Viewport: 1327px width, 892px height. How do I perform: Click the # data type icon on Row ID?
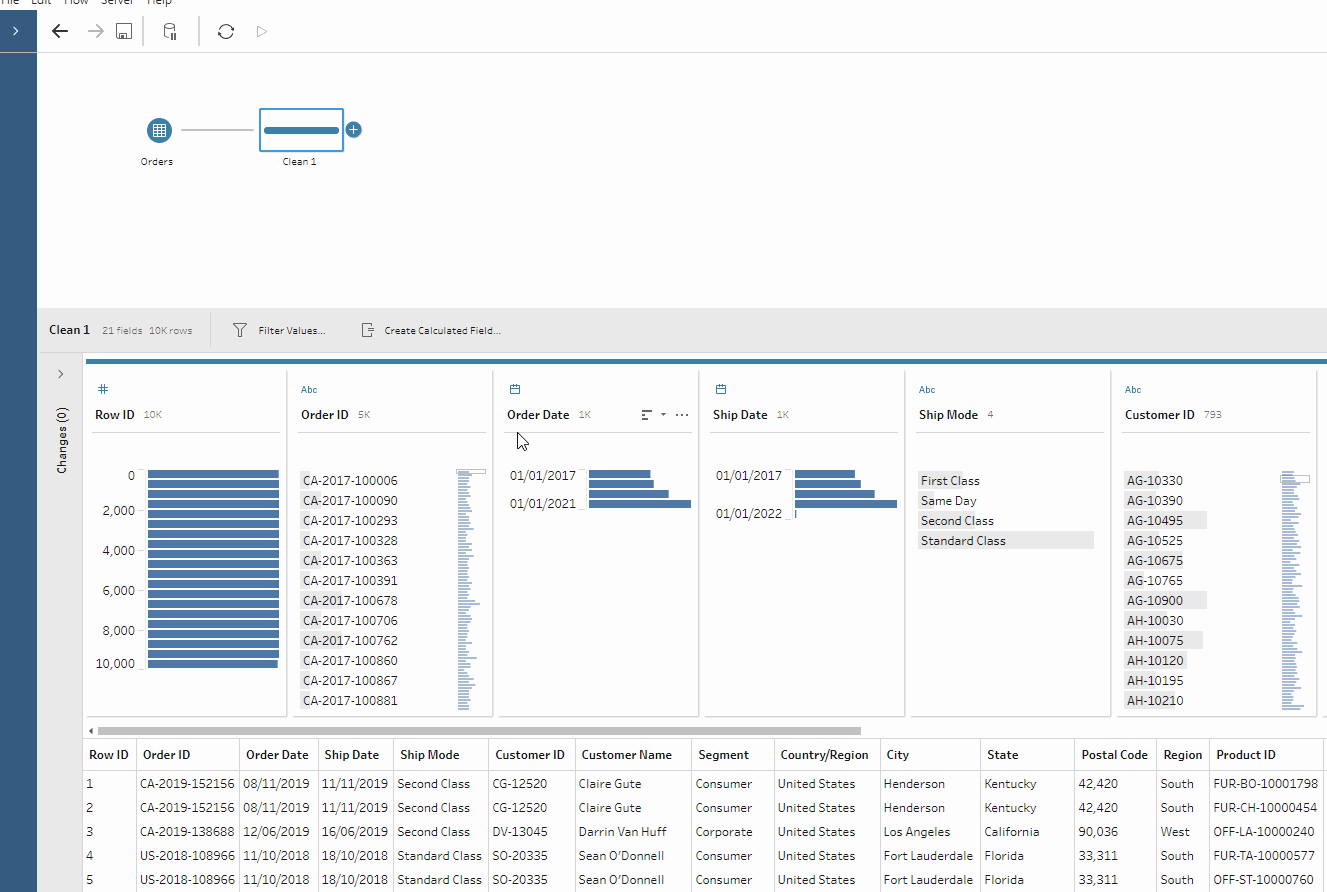[102, 389]
